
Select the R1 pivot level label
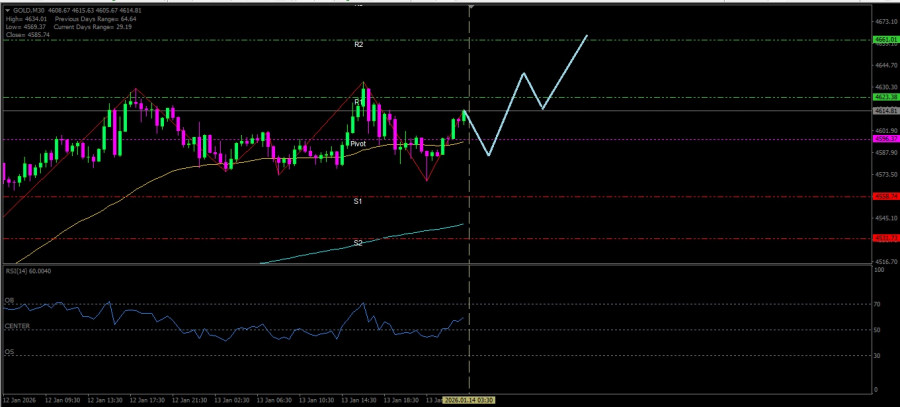(x=357, y=102)
